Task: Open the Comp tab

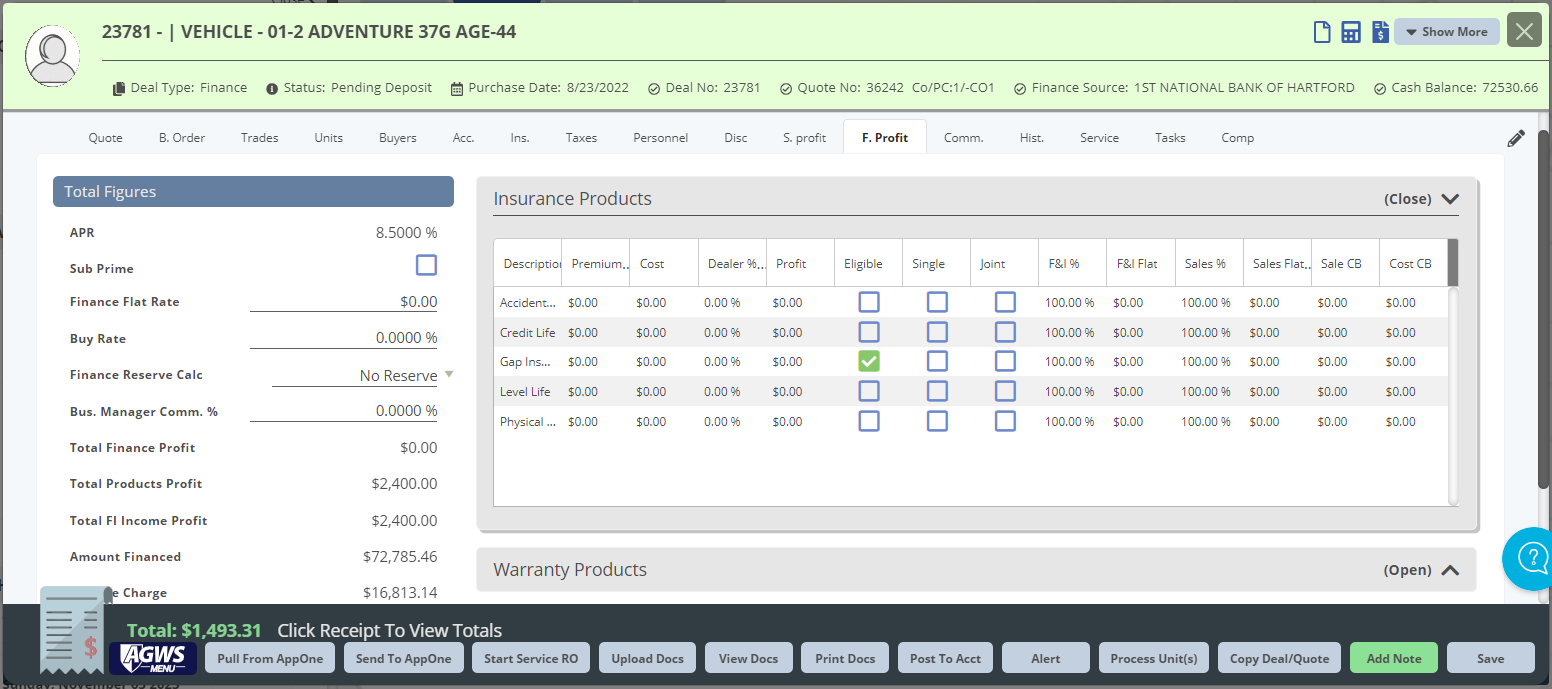Action: [1238, 138]
